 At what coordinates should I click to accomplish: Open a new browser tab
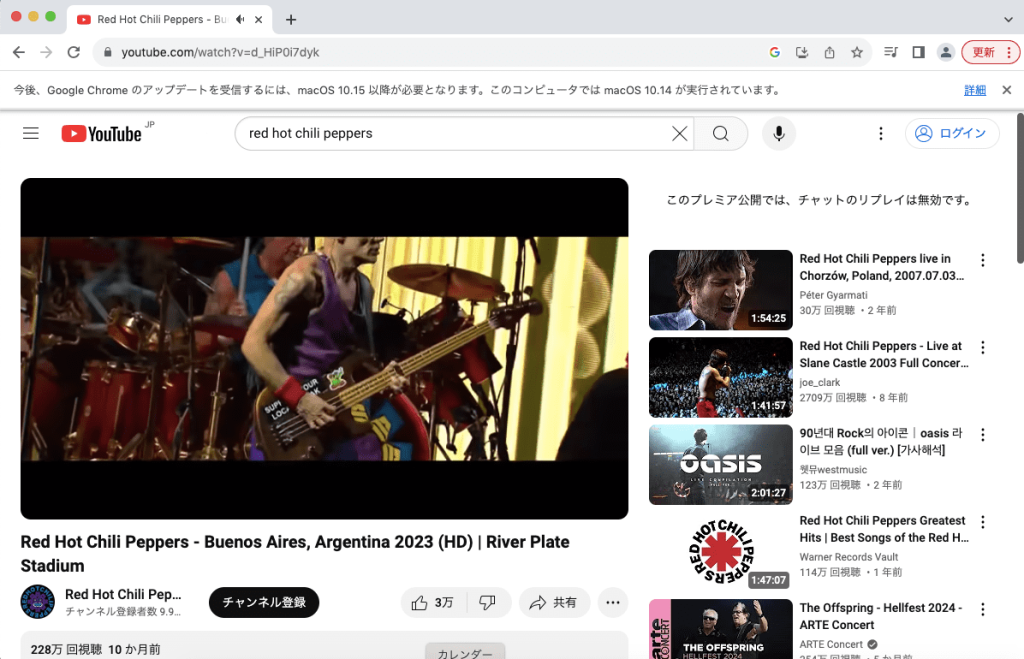tap(291, 20)
